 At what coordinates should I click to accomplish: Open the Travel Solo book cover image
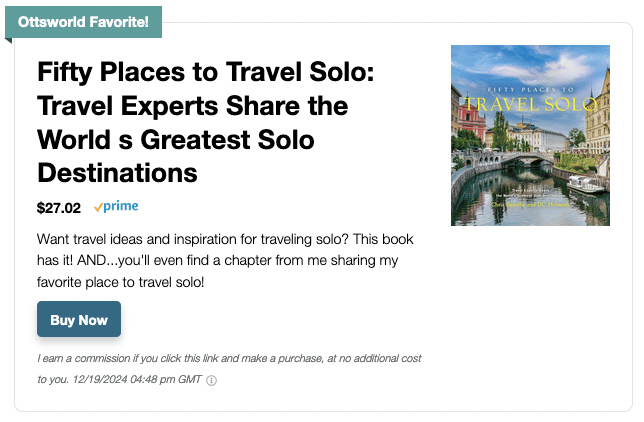530,135
